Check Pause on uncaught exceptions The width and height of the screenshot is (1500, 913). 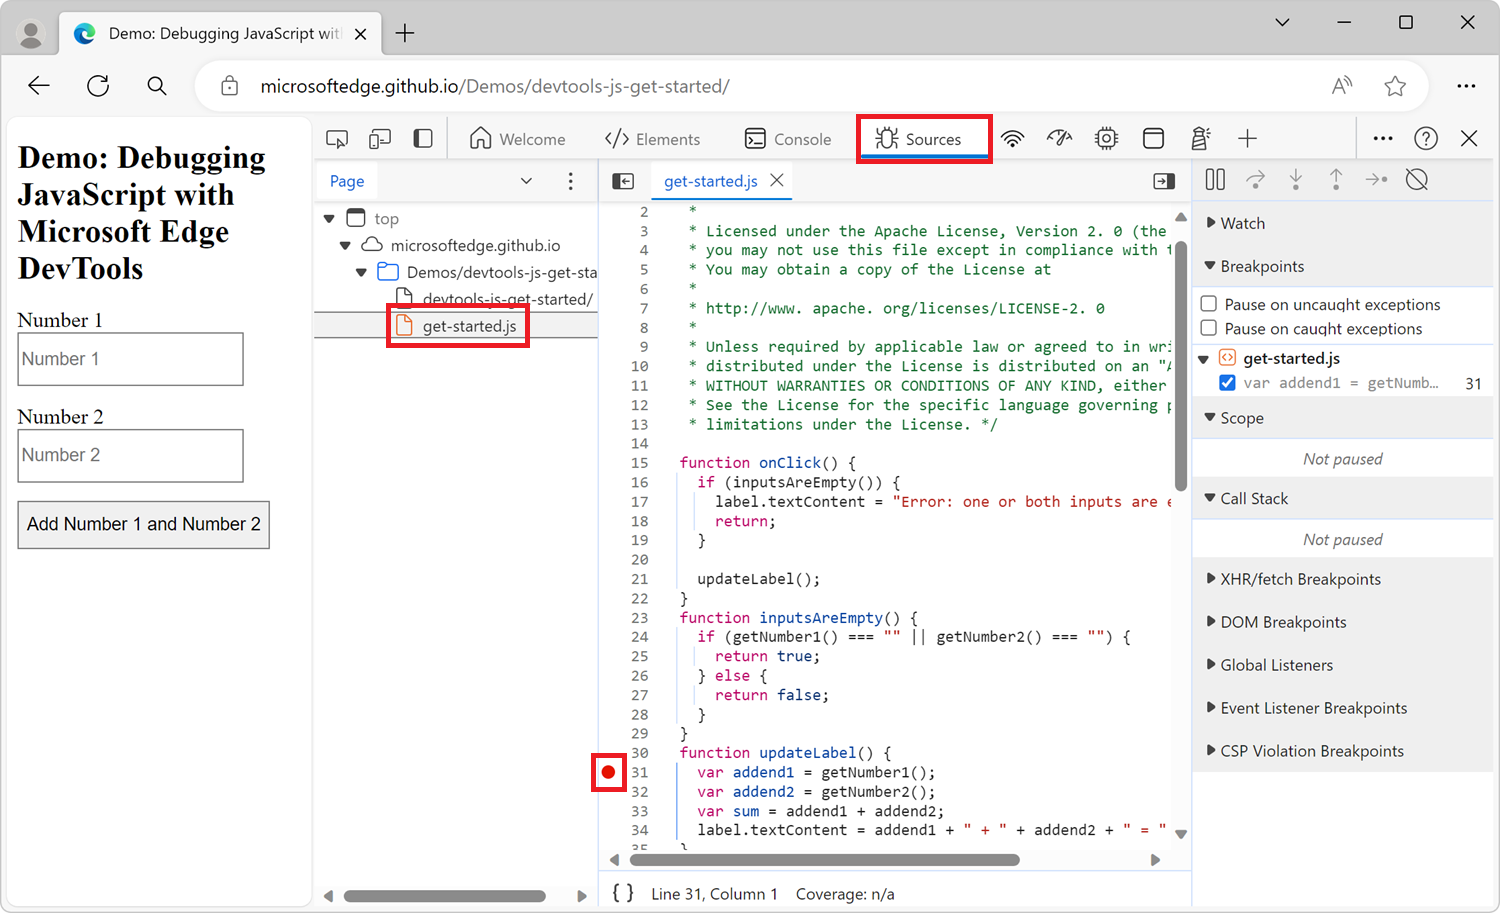pos(1209,303)
